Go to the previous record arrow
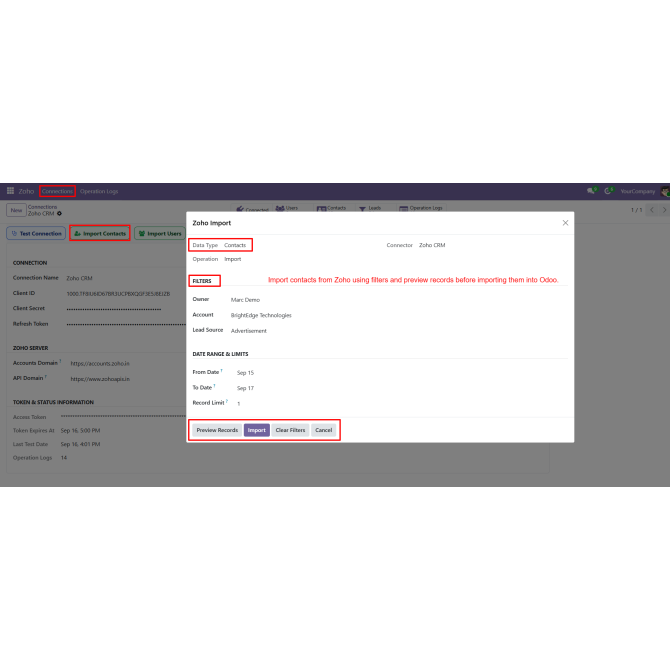Image resolution: width=670 pixels, height=670 pixels. click(652, 209)
